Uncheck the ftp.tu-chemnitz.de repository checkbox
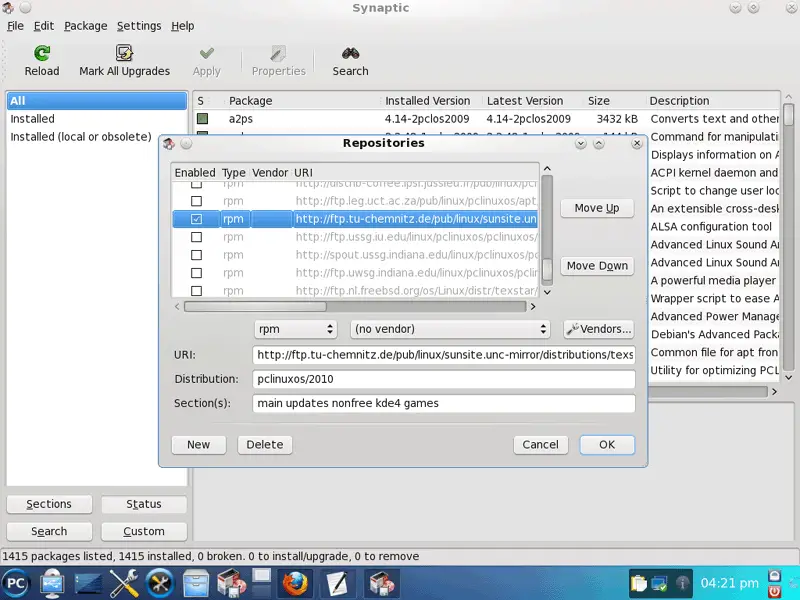The height and width of the screenshot is (600, 800). 196,219
